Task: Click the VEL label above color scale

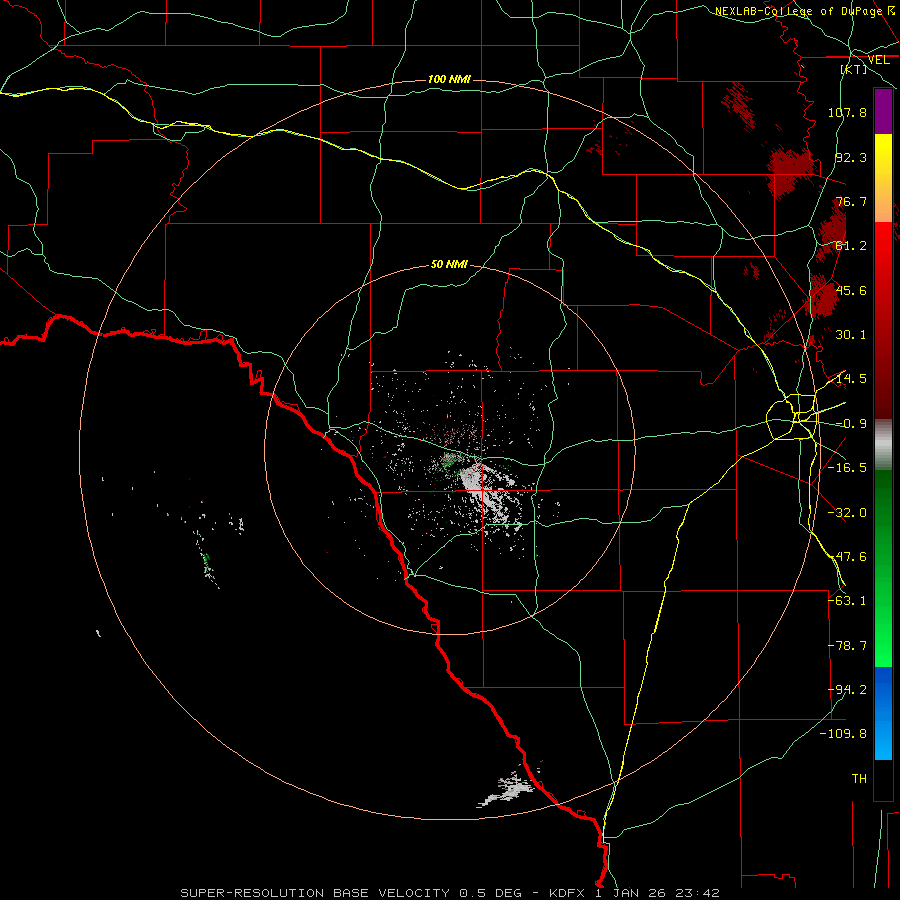Action: (878, 60)
